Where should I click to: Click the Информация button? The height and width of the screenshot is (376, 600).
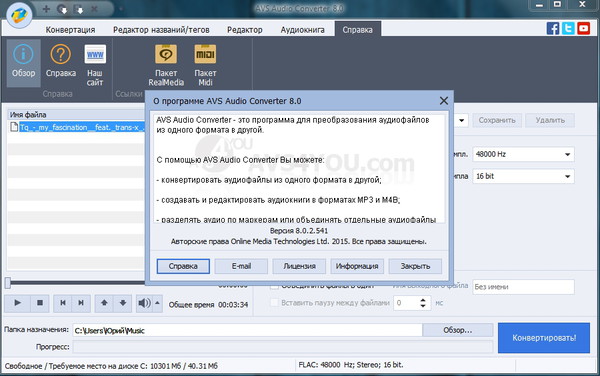(x=357, y=266)
